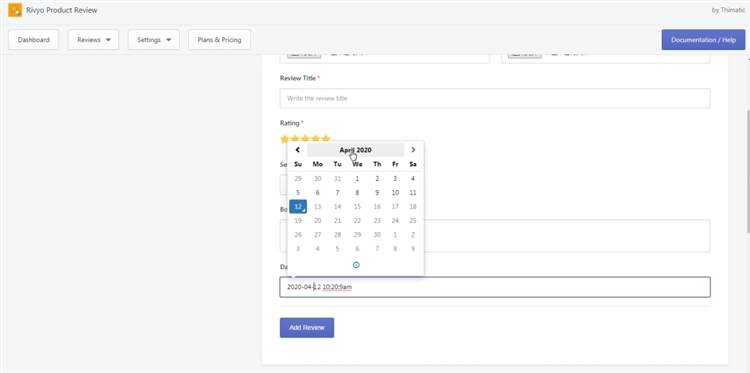Click the date input field

pos(495,287)
